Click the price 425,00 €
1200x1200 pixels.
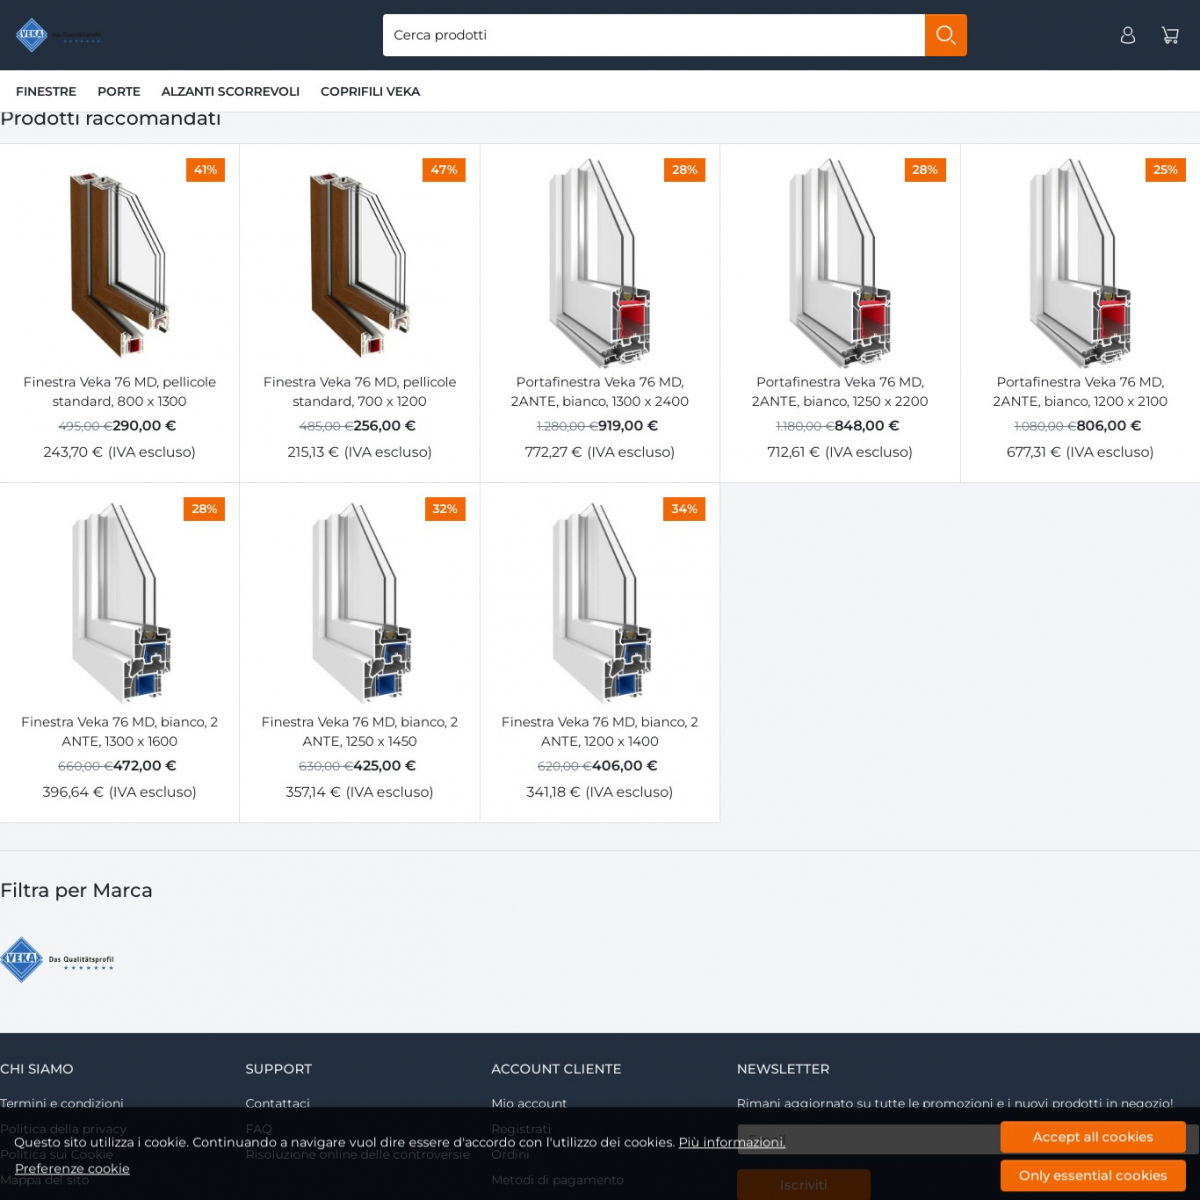[x=384, y=766]
